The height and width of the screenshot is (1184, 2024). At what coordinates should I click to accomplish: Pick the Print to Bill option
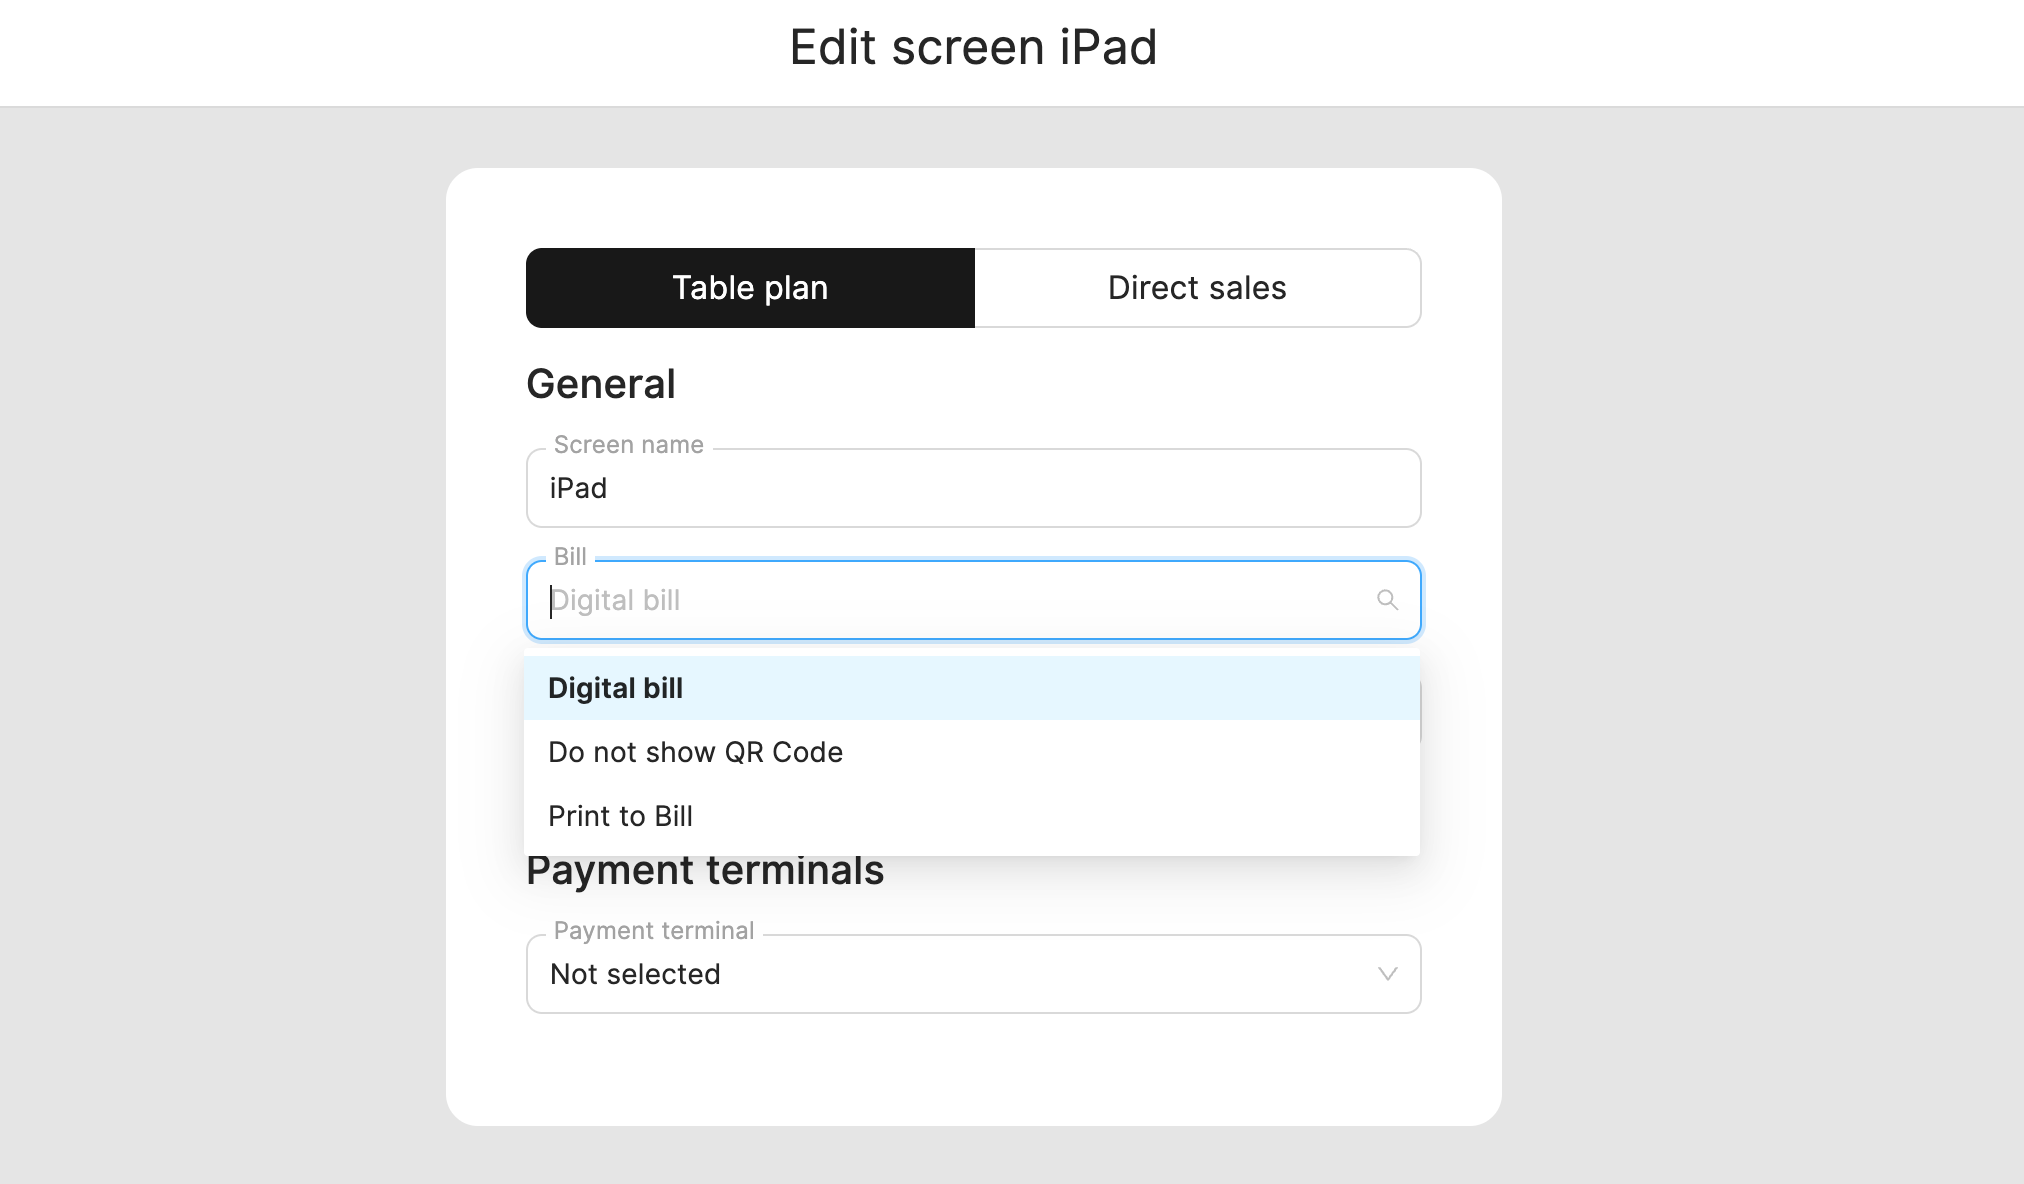pos(620,816)
